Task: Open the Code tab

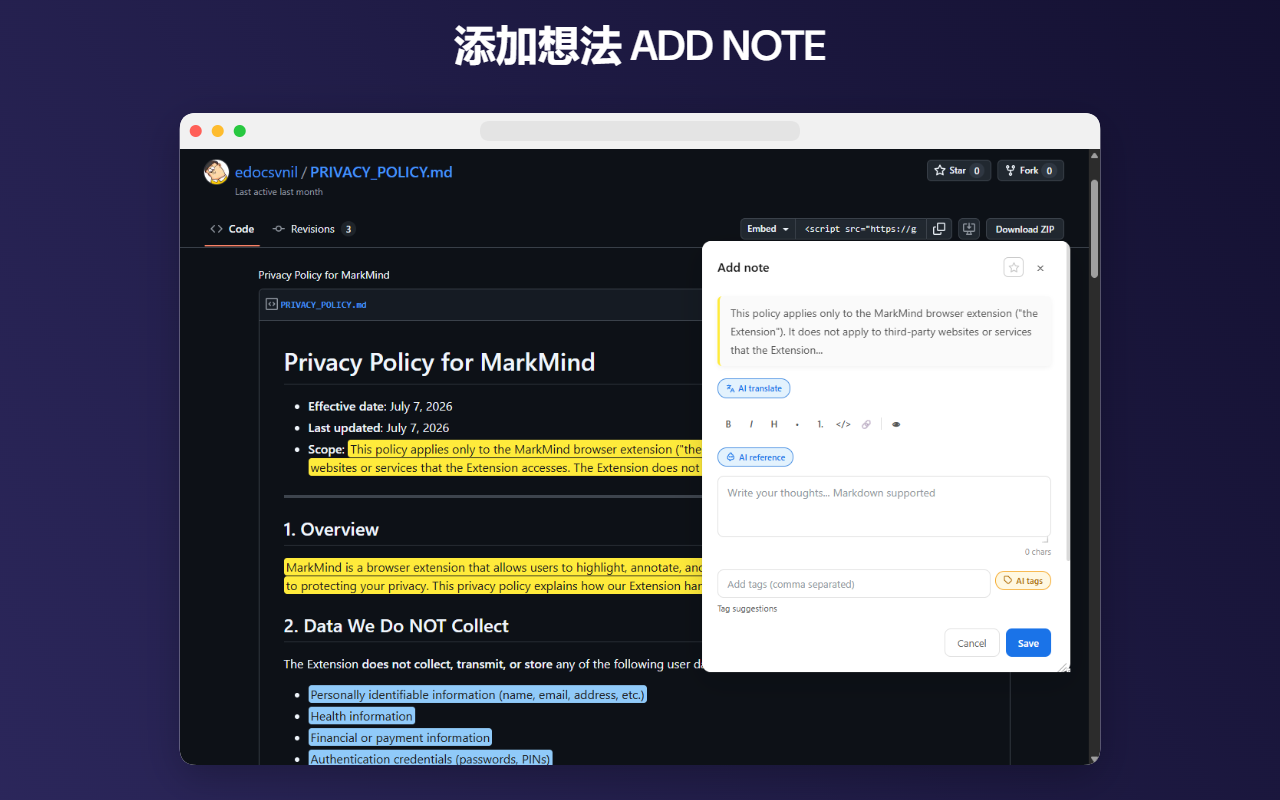Action: (x=232, y=229)
